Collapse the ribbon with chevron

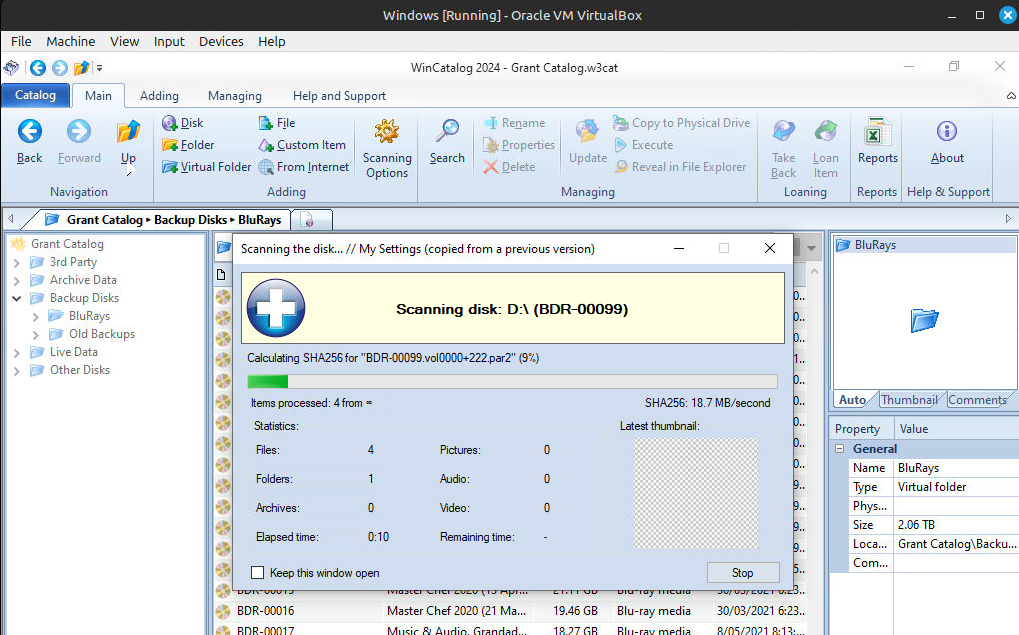coord(1011,96)
